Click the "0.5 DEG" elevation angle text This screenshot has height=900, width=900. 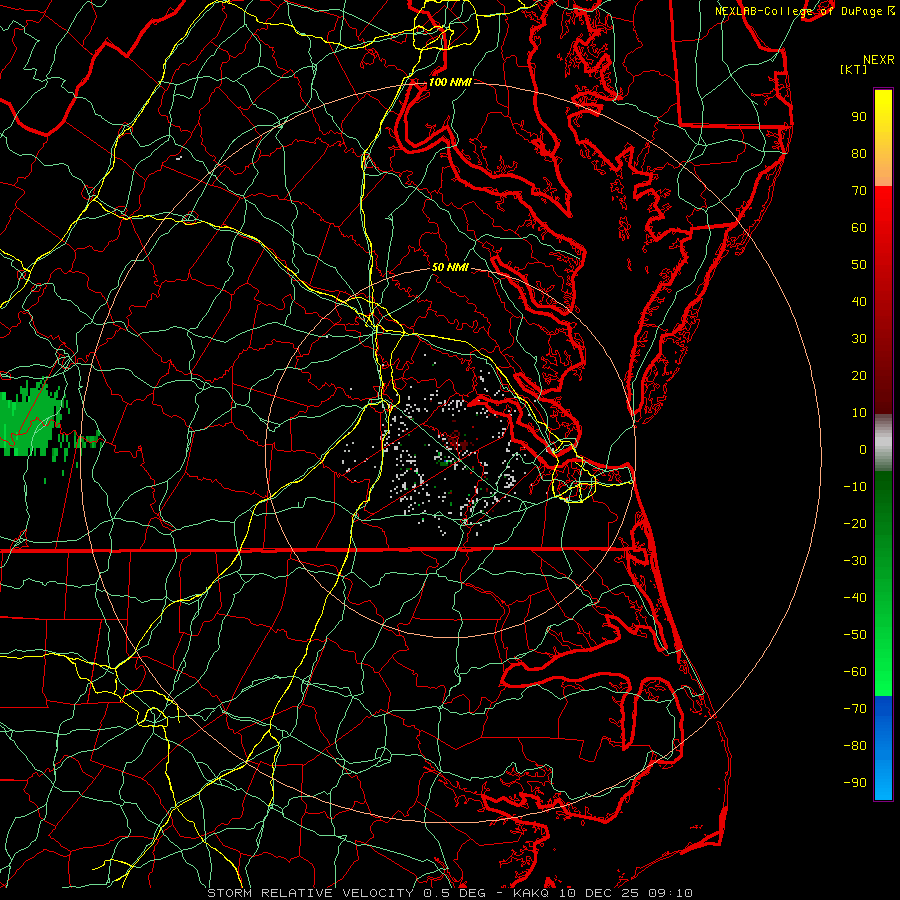[454, 893]
